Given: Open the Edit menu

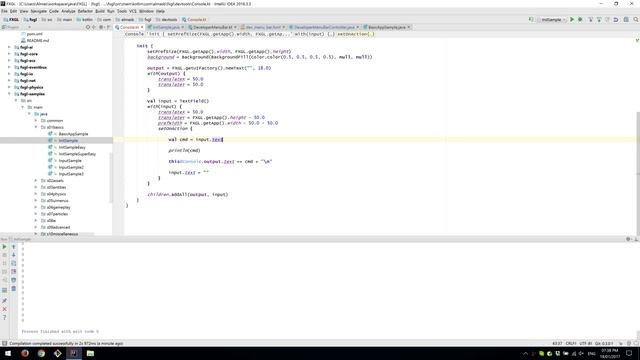Looking at the screenshot, I should [13, 11].
